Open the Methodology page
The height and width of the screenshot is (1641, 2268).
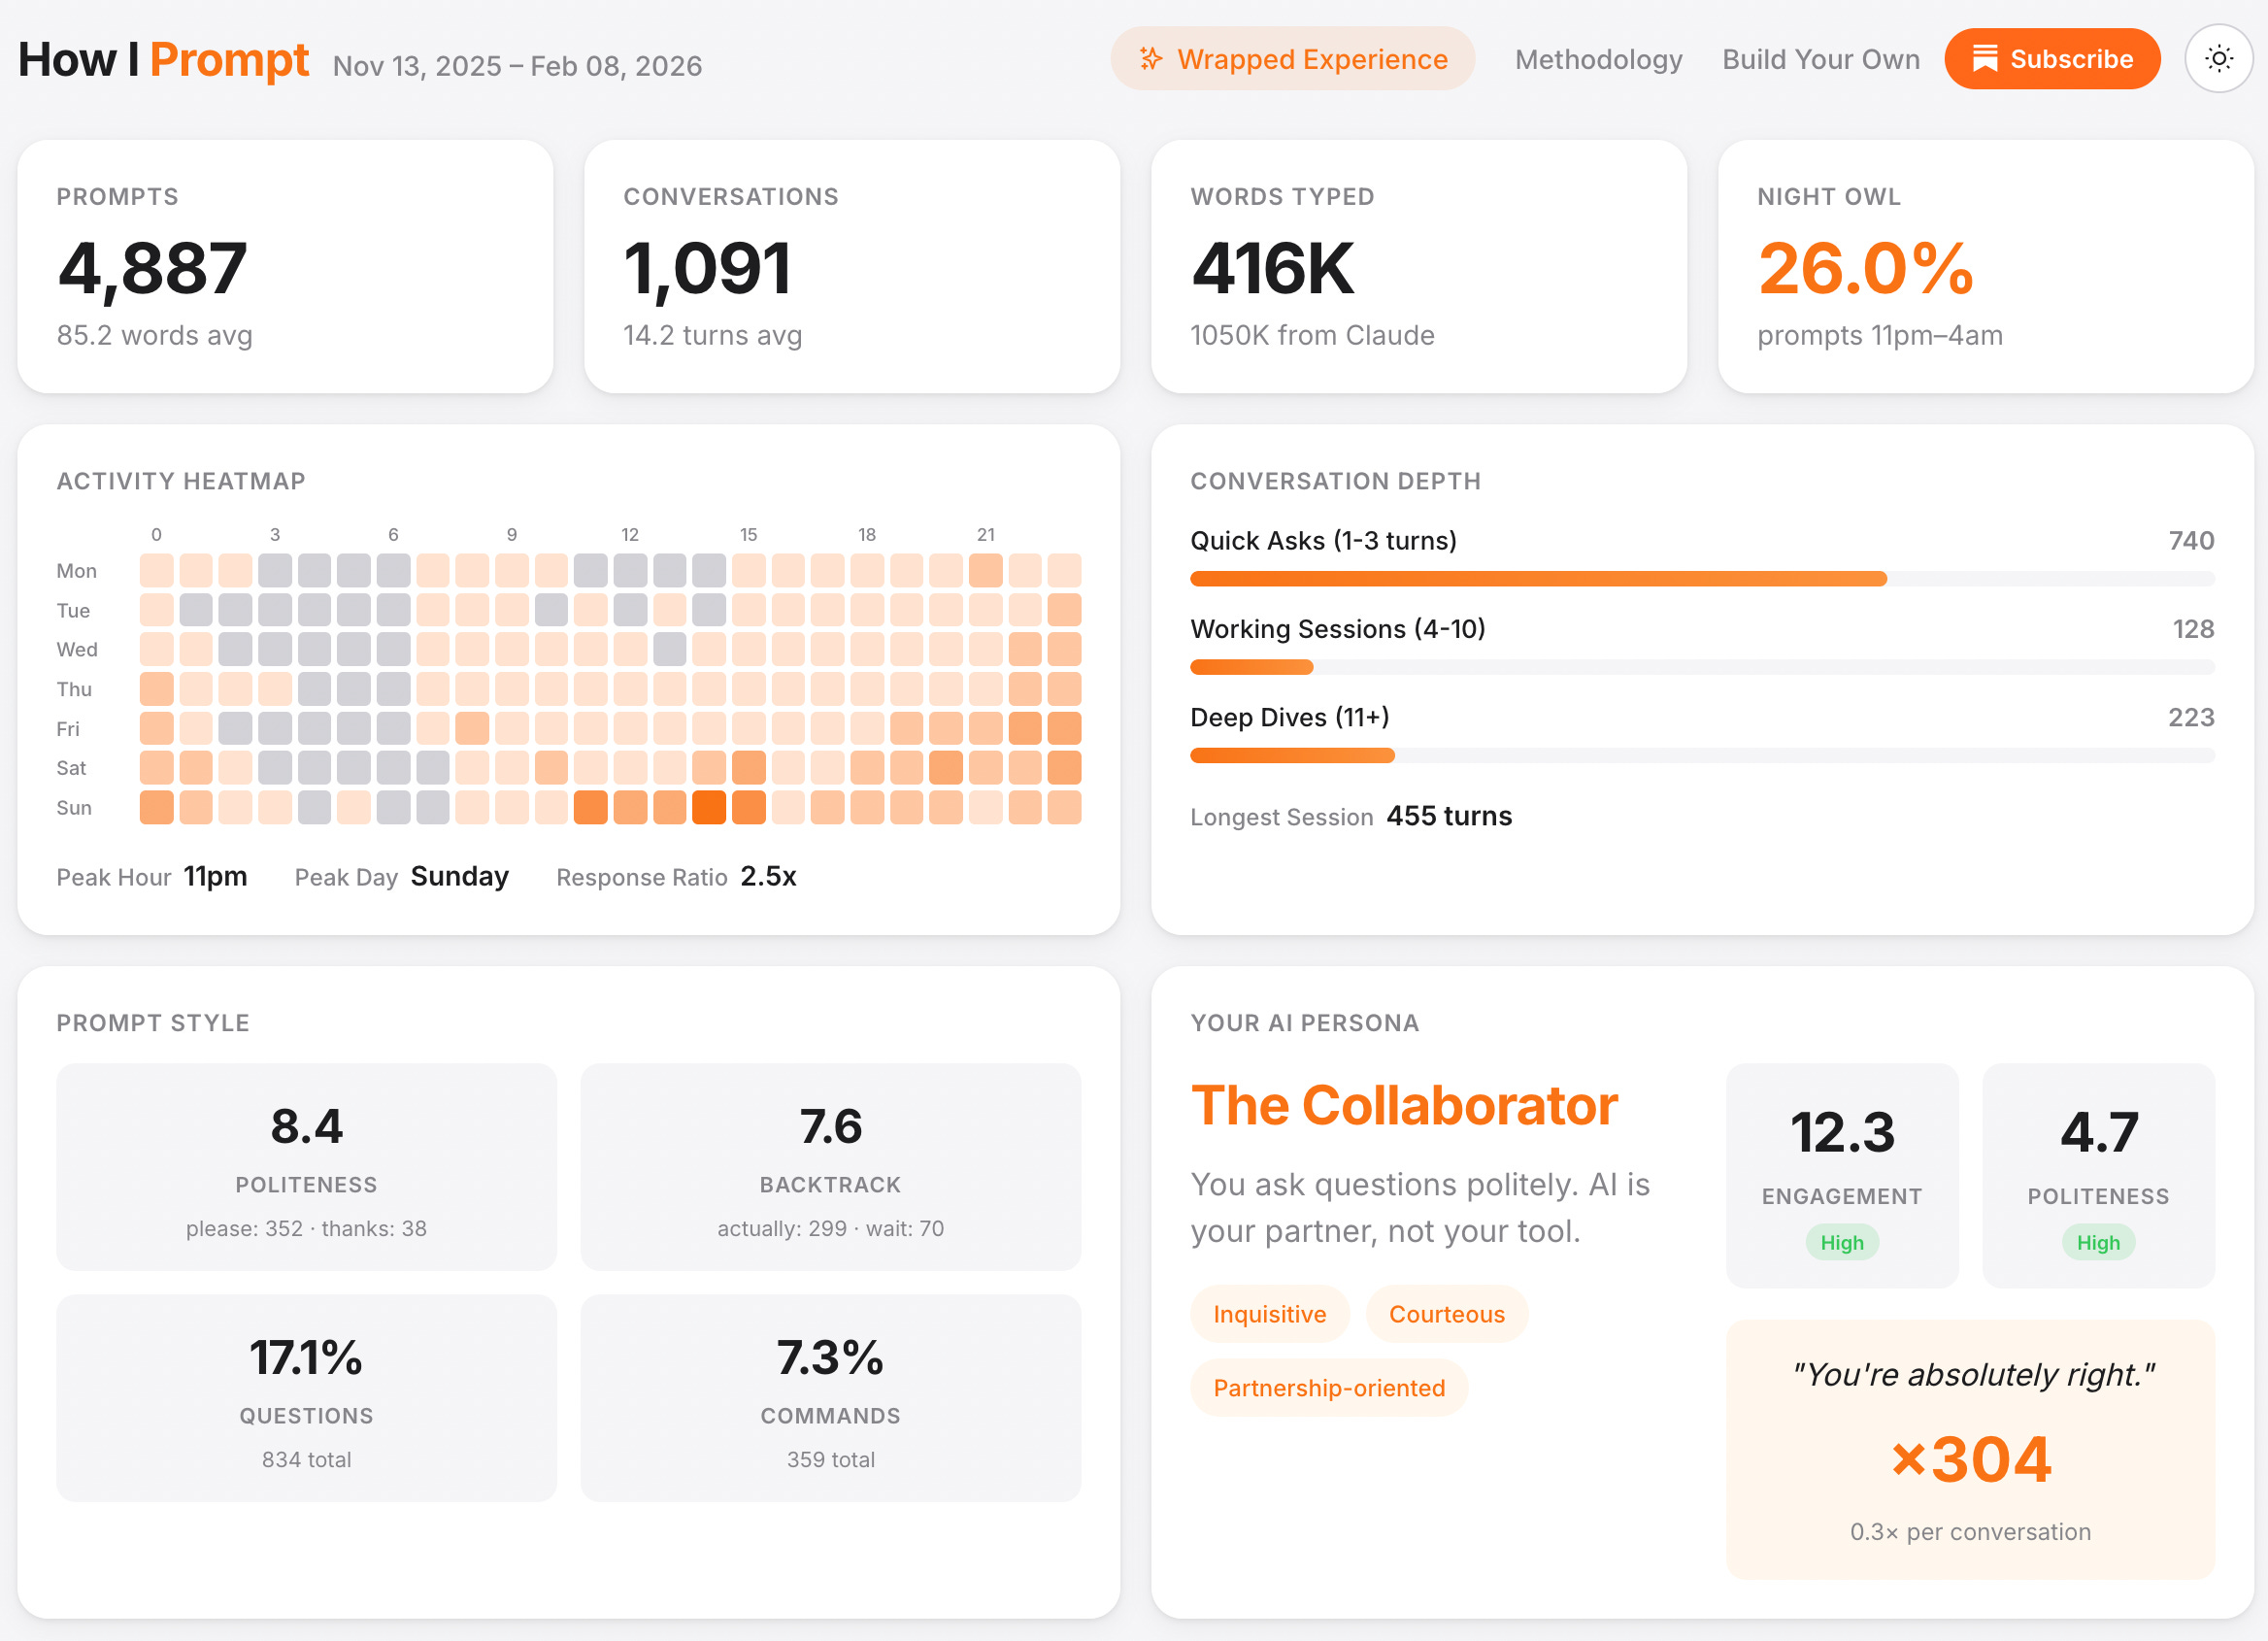point(1598,59)
